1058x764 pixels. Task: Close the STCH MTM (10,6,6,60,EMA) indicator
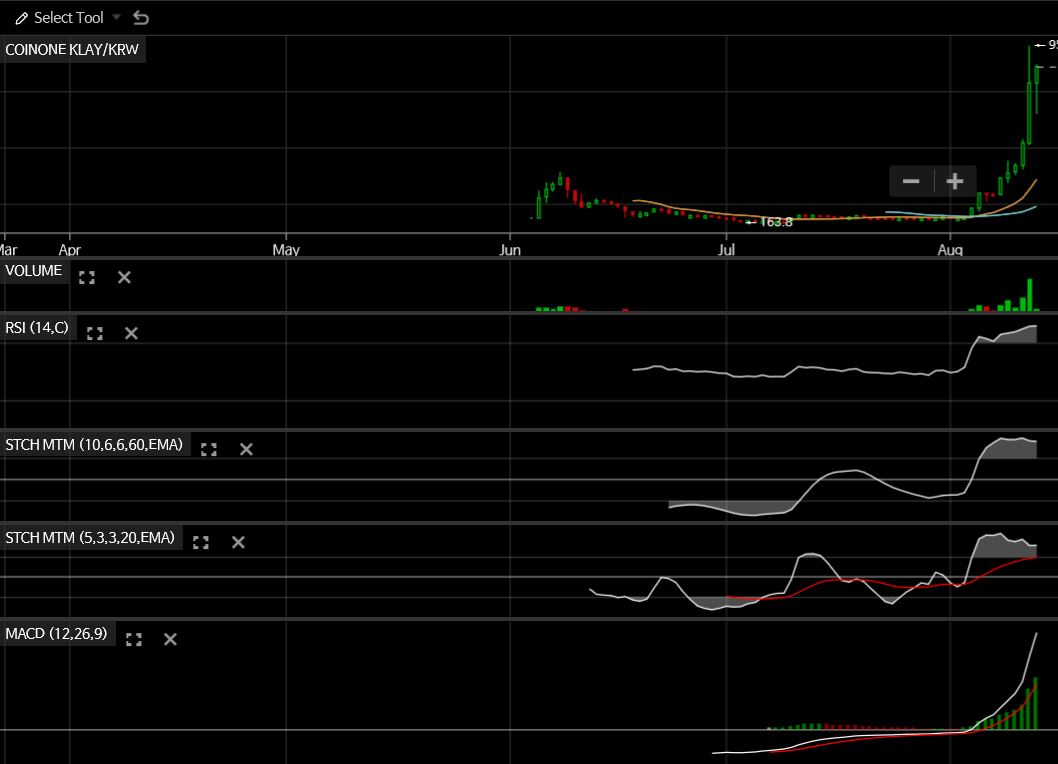(x=246, y=449)
